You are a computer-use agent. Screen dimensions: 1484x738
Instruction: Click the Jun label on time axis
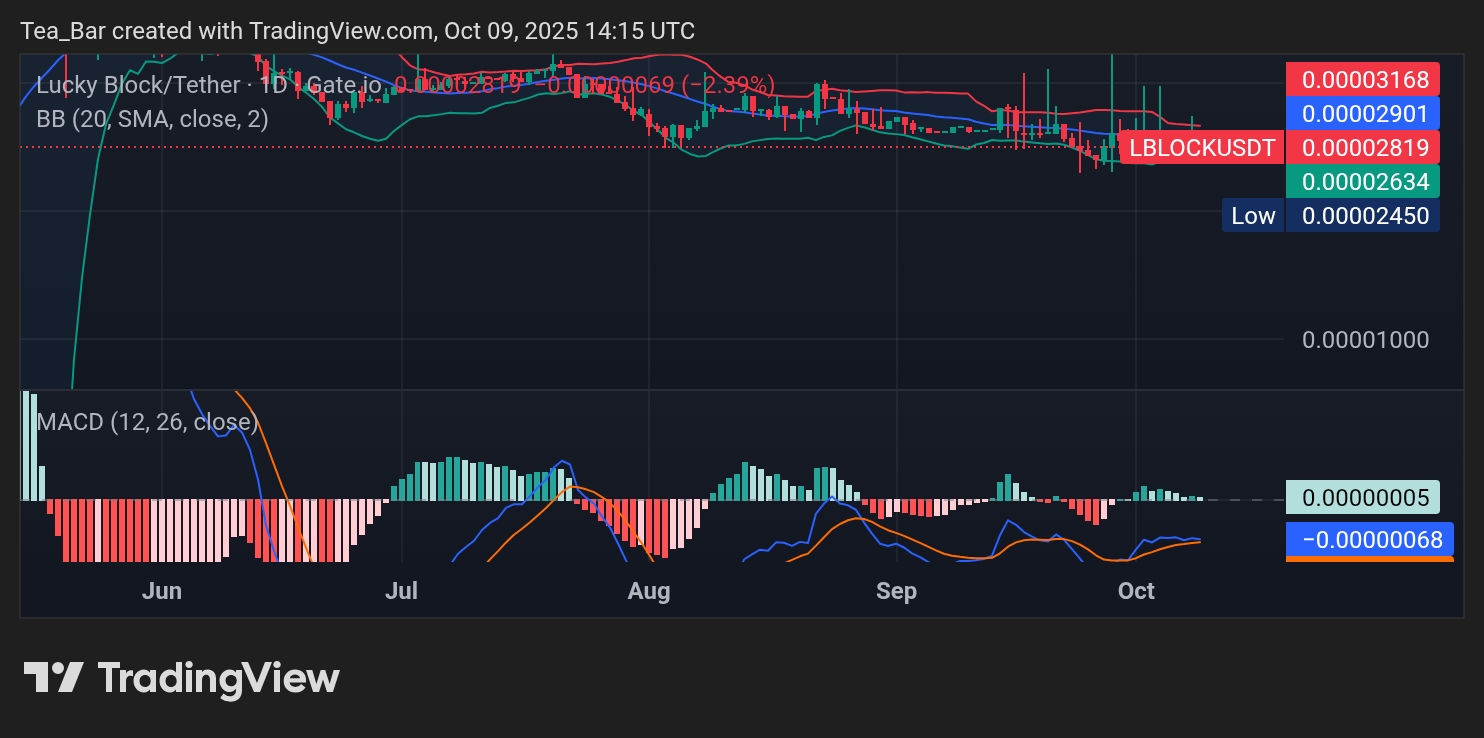[162, 591]
